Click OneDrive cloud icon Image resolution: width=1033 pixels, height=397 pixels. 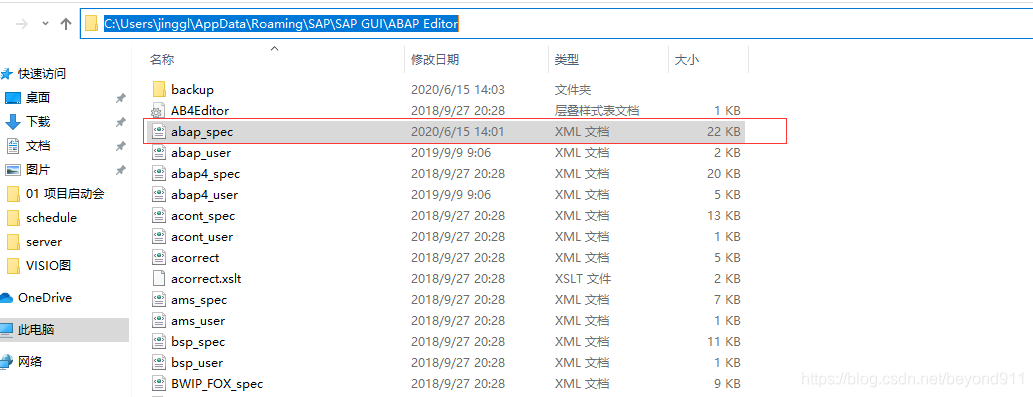pos(6,298)
